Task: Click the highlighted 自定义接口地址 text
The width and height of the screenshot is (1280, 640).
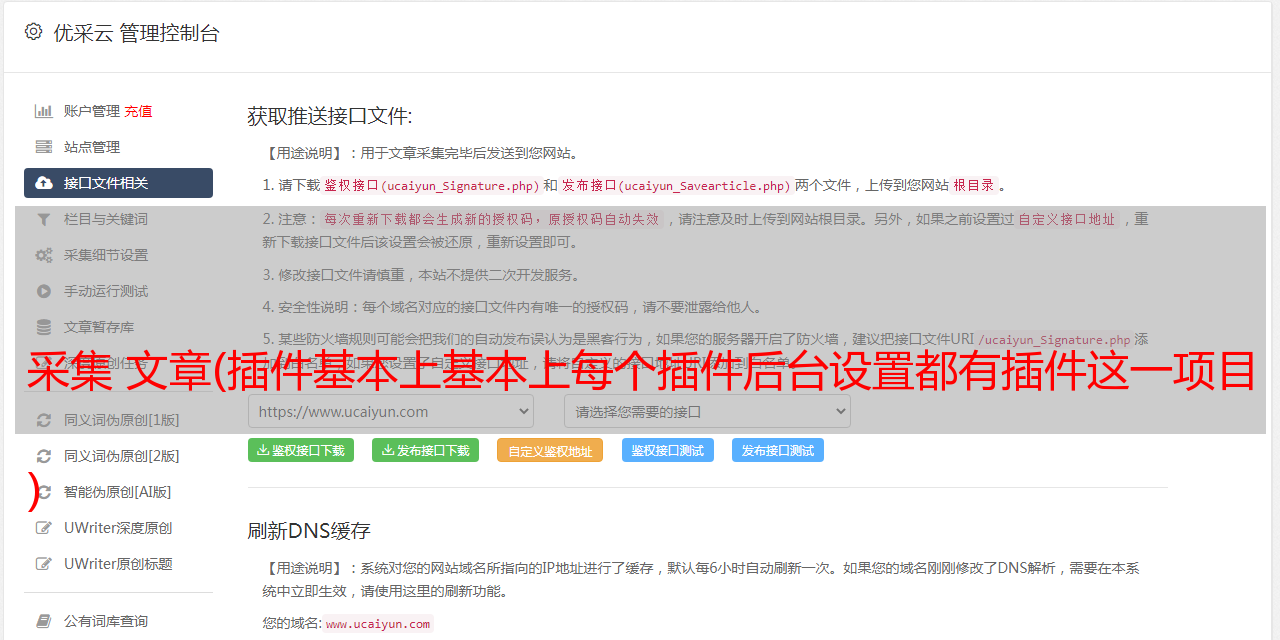Action: [x=1066, y=219]
